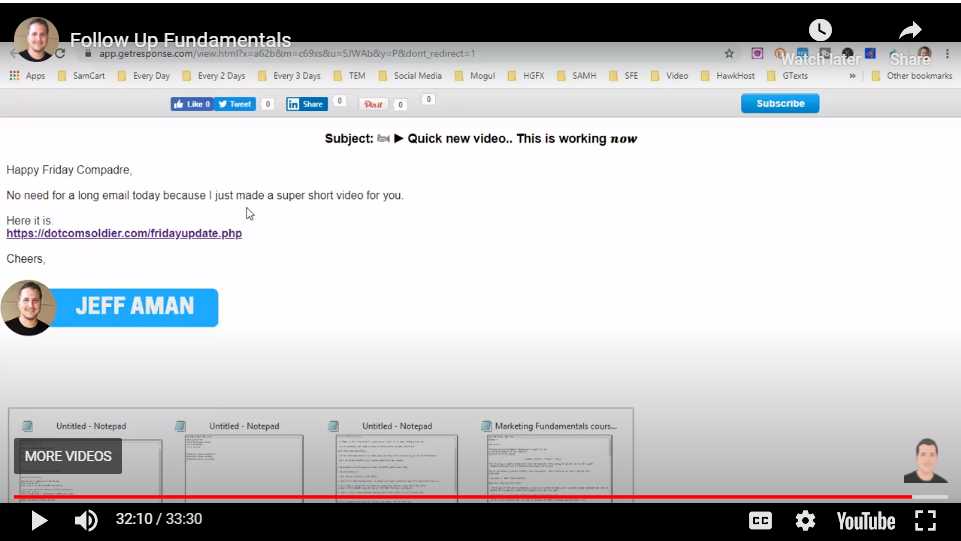Click the blue Subscribe button

click(780, 104)
